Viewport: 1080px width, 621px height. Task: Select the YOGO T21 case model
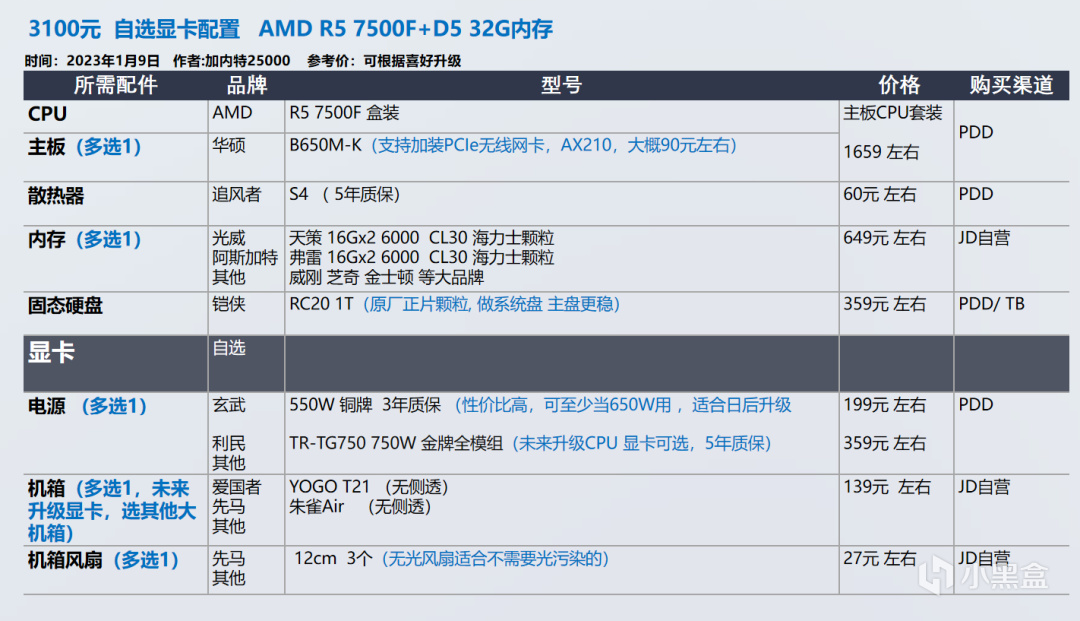329,487
